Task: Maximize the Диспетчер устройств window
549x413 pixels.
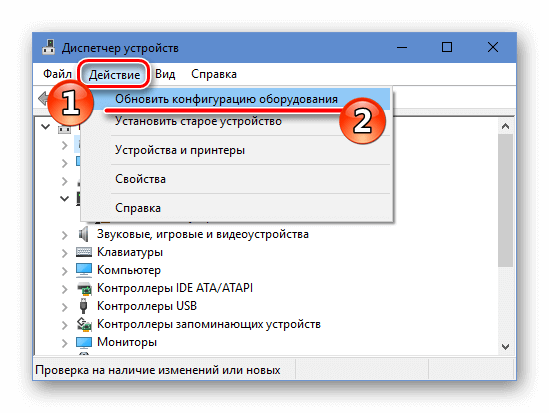Action: coord(447,47)
